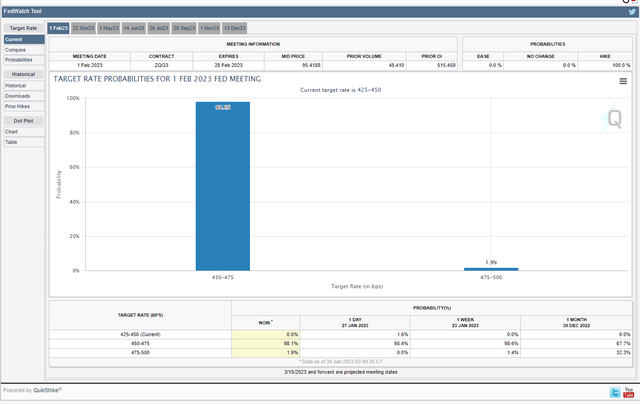This screenshot has height=404, width=640.
Task: Open Compare in Target Rate sidebar
Action: tap(13, 49)
